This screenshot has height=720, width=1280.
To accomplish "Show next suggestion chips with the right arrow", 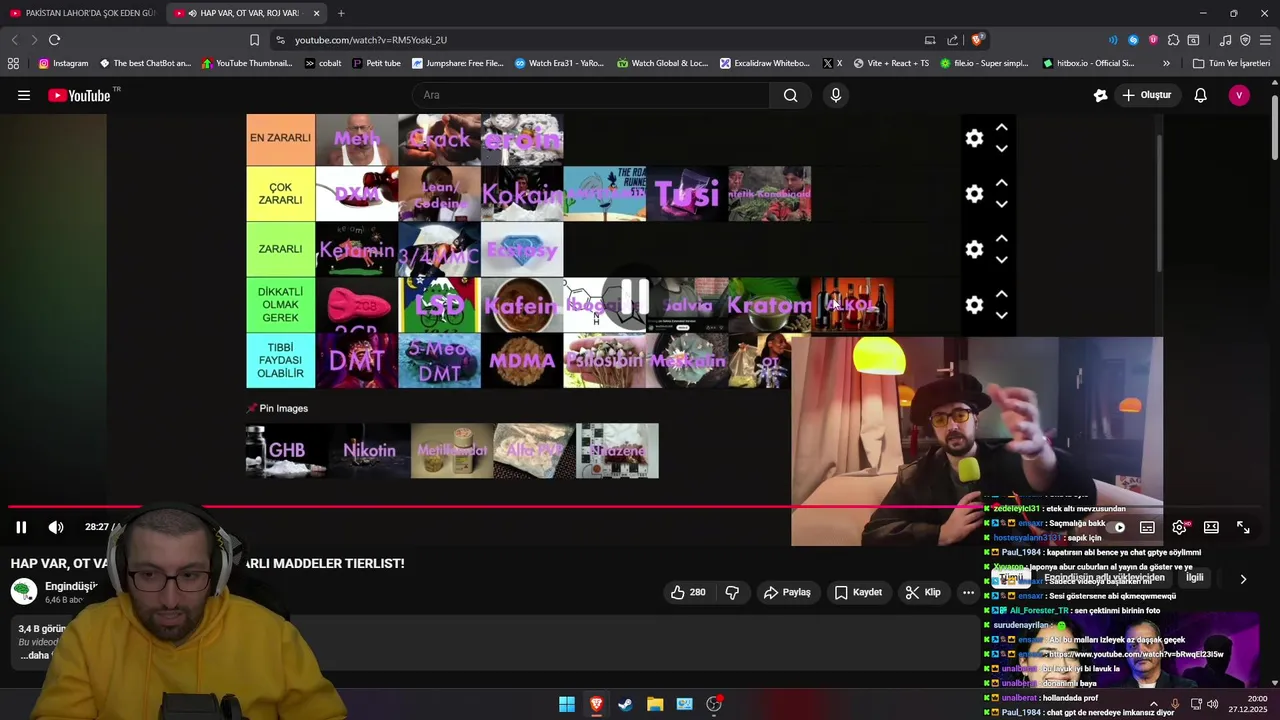I will 1243,579.
